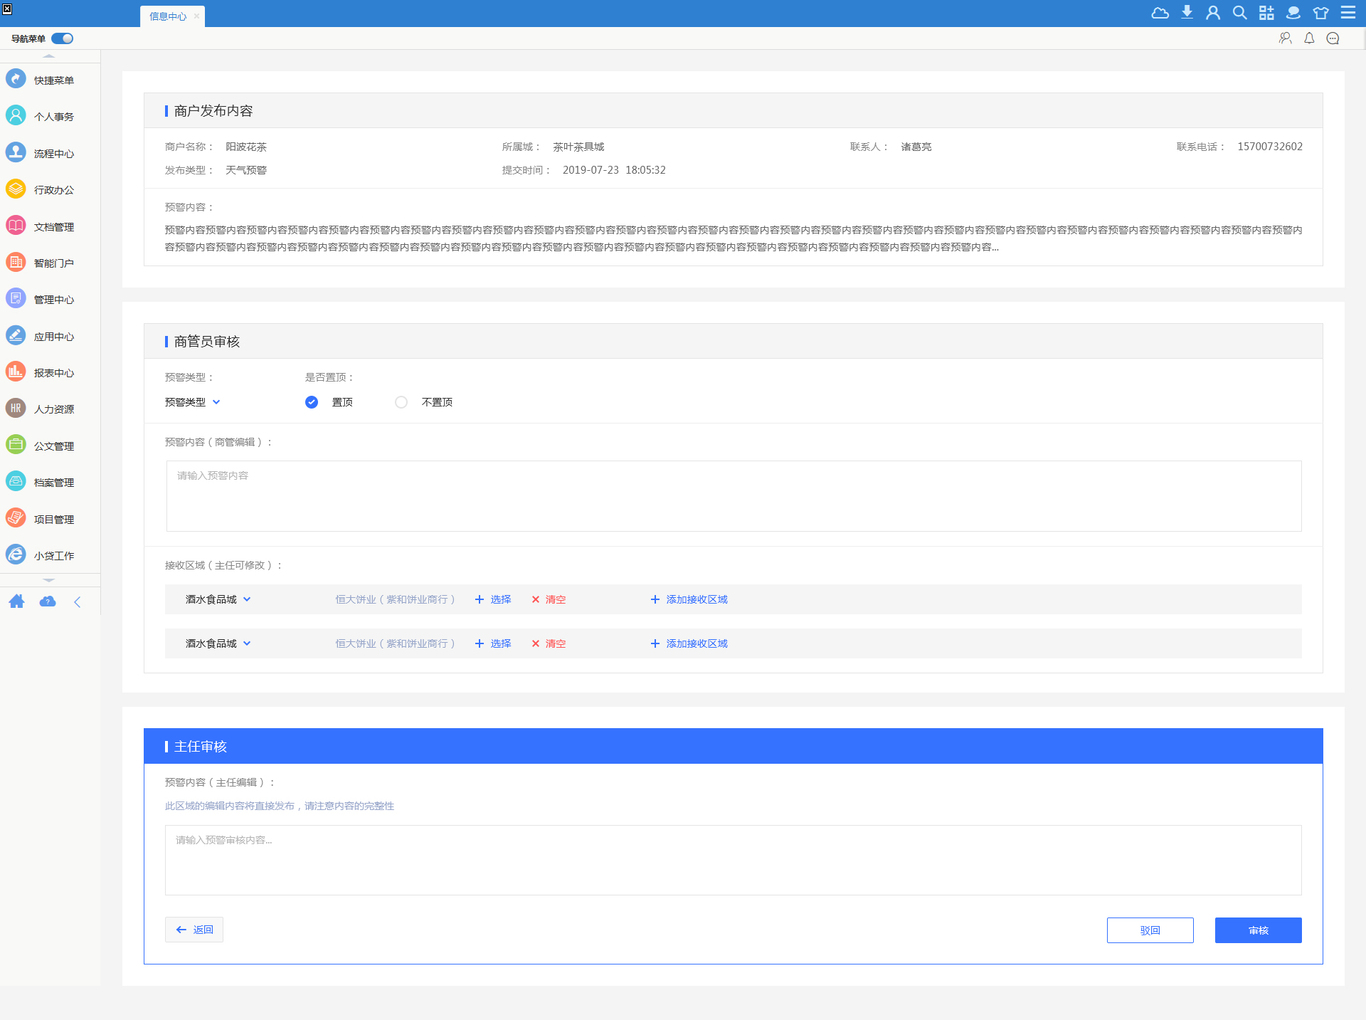
Task: Click the 管理中心 sidebar icon
Action: coord(16,299)
